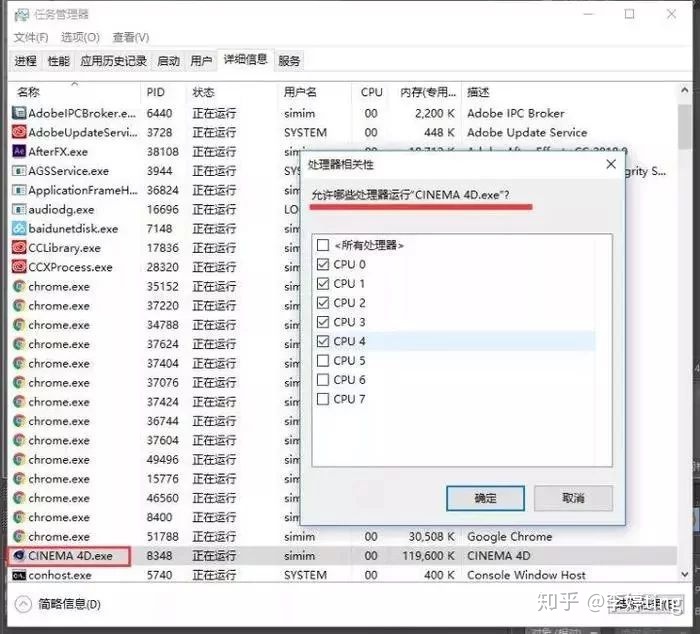Sort by the PID column header
Image resolution: width=700 pixels, height=634 pixels.
(163, 92)
